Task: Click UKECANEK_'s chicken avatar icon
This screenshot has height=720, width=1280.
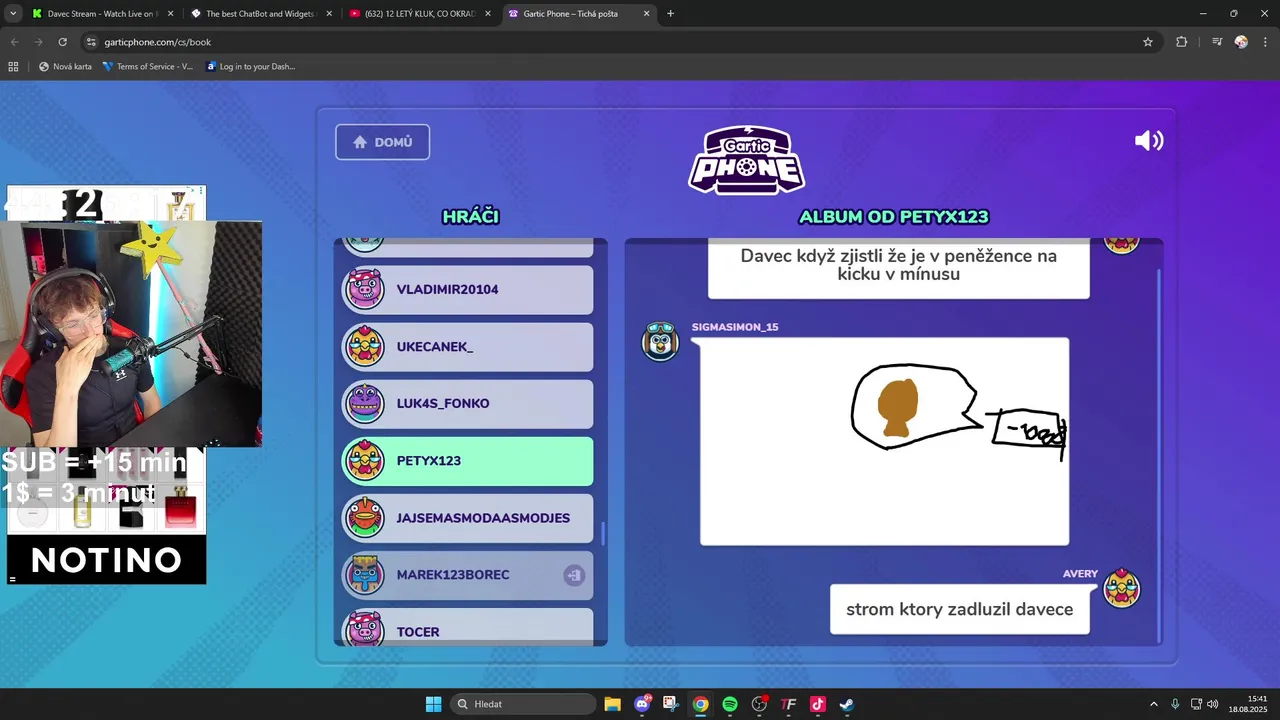Action: [x=365, y=347]
